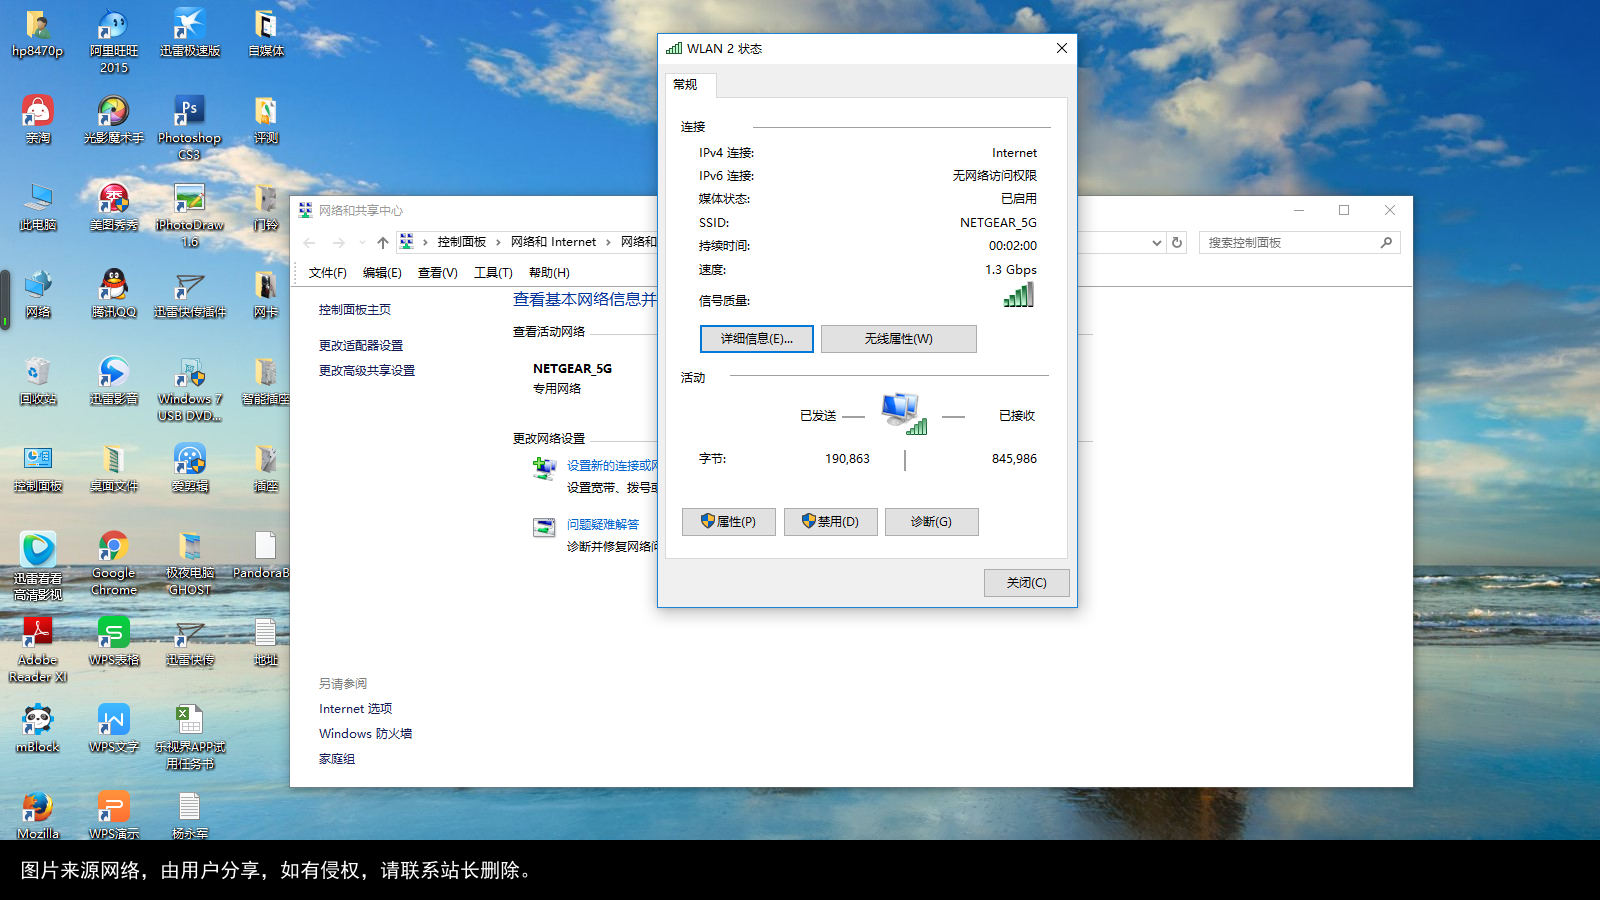Open 更改适配器设置 link

(360, 344)
